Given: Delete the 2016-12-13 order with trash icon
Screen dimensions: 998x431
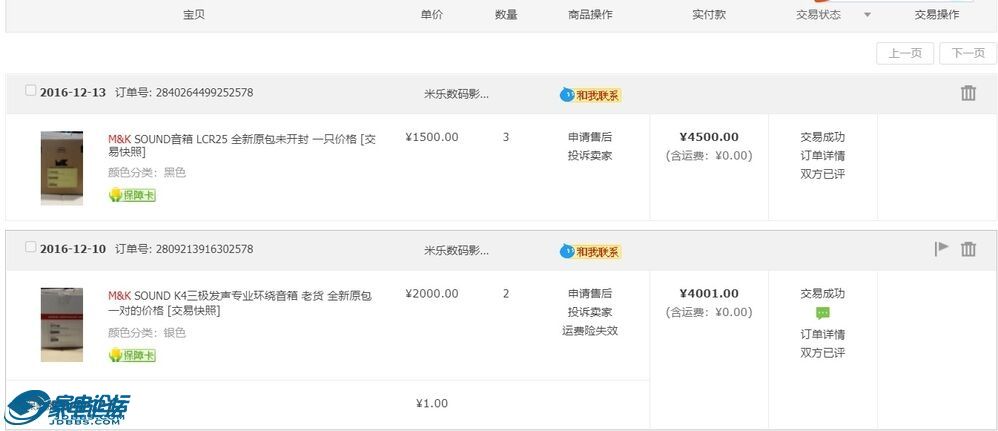Looking at the screenshot, I should pyautogui.click(x=968, y=93).
